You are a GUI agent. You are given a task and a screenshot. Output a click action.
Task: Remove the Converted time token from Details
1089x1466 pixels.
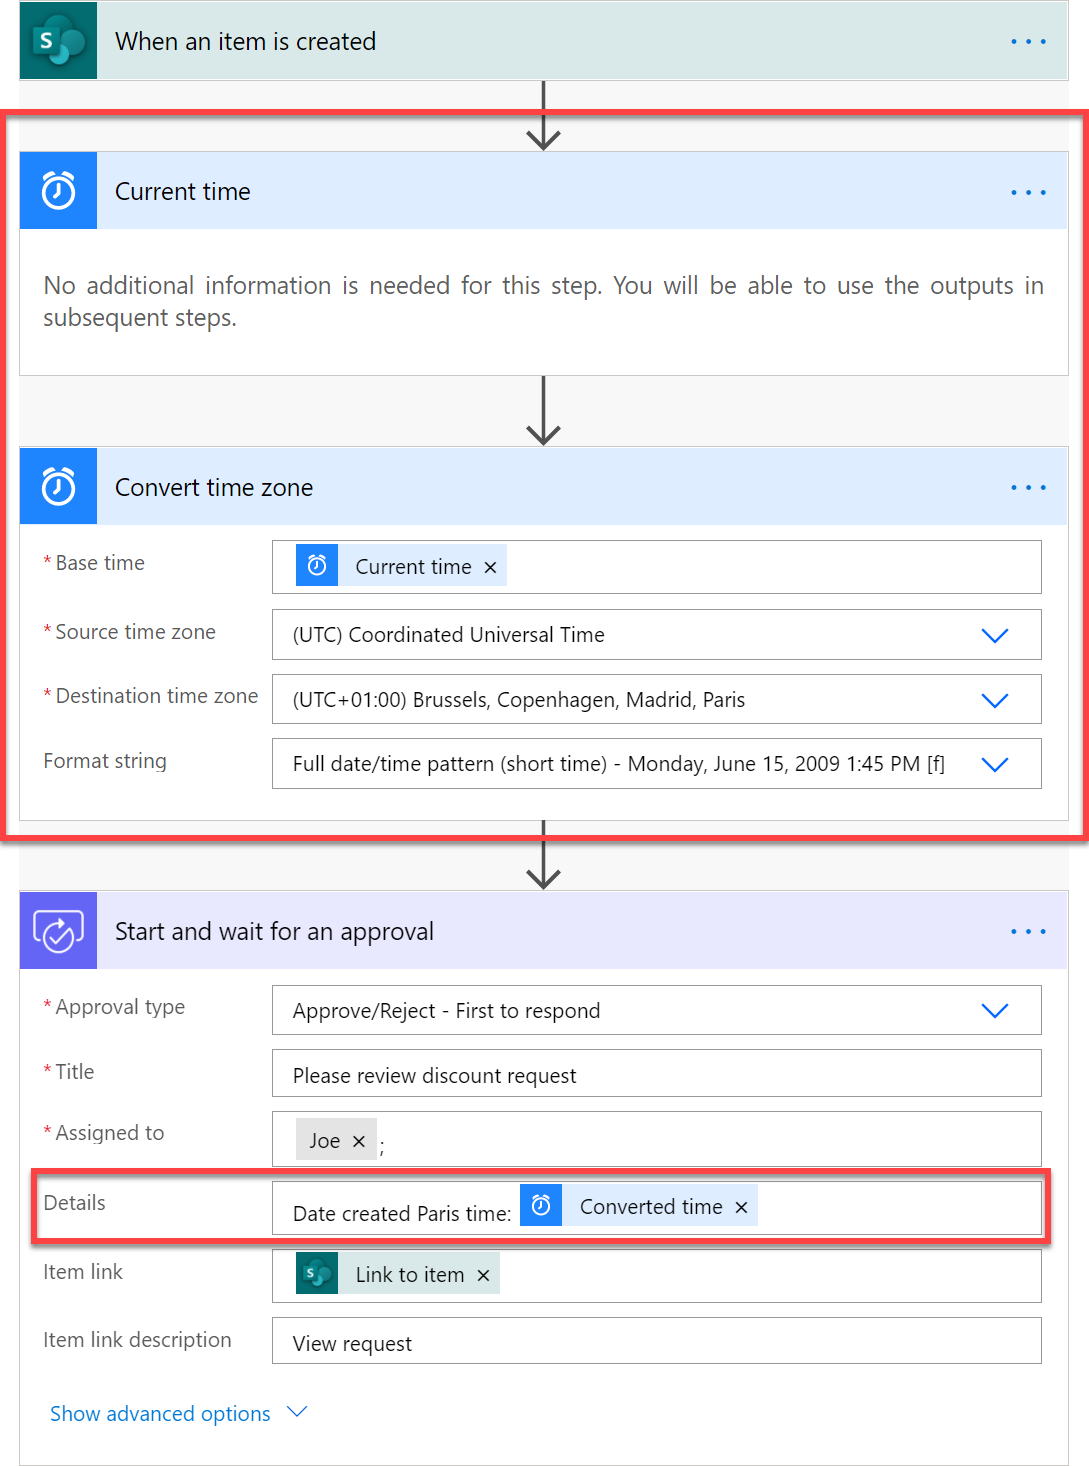[741, 1207]
